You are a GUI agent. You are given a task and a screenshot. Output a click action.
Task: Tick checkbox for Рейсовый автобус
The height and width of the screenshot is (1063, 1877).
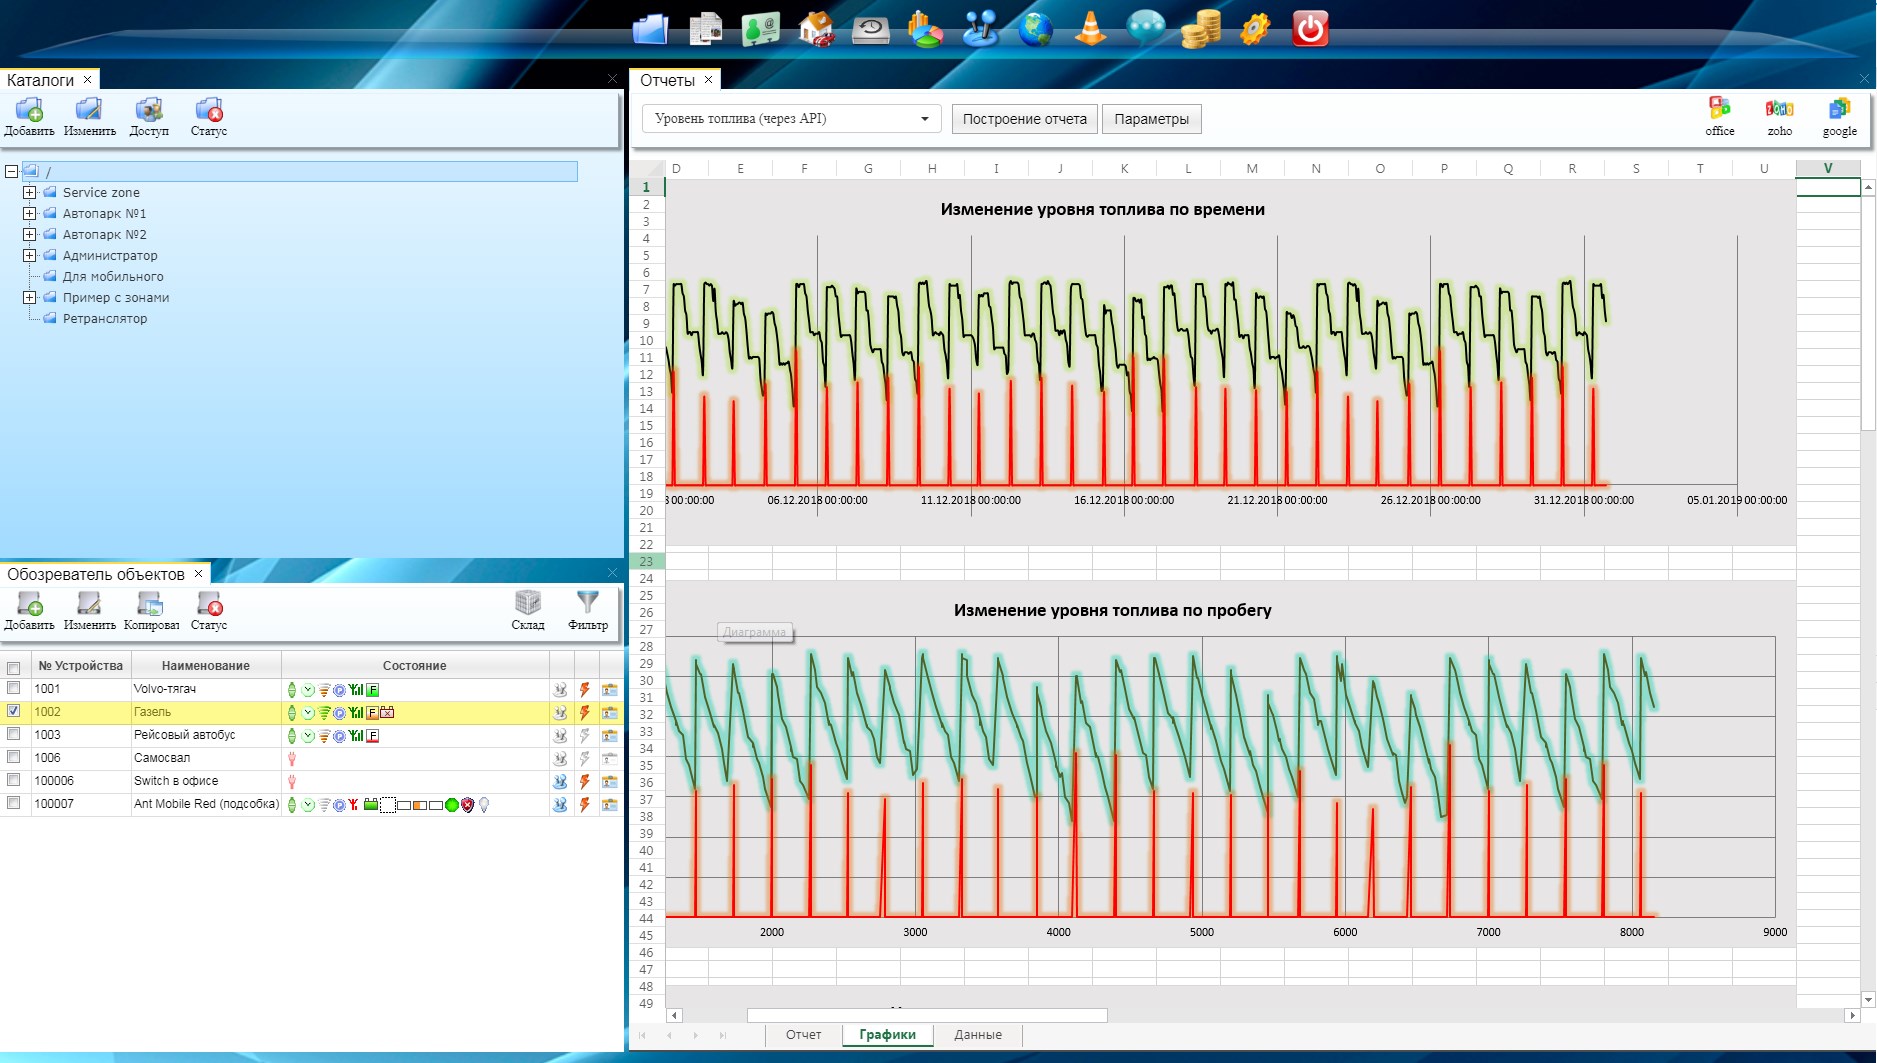pos(14,734)
